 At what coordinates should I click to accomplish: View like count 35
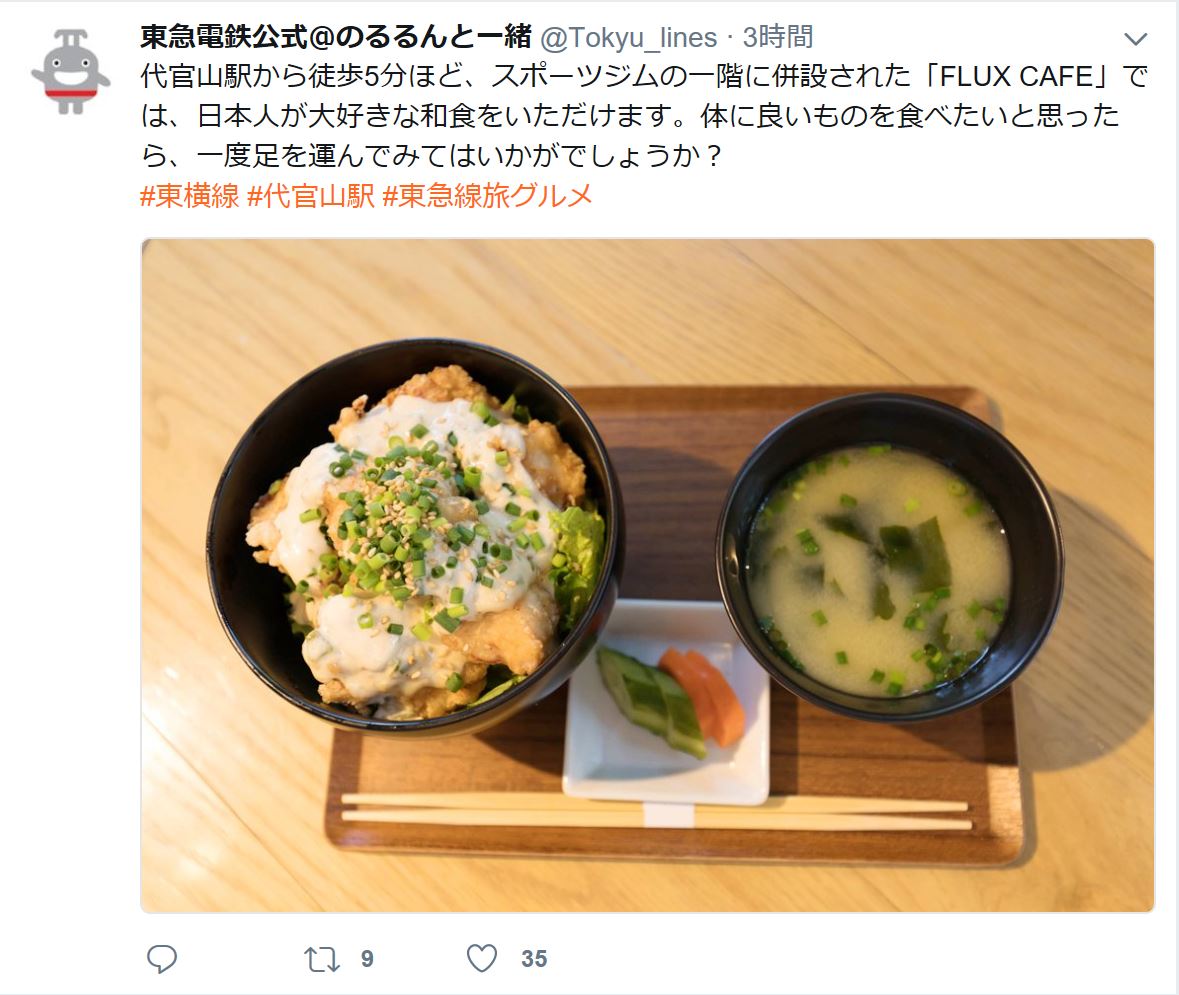(534, 959)
